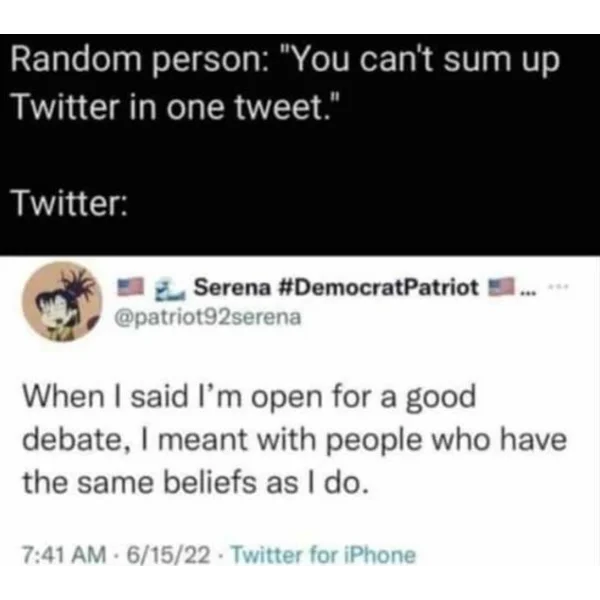Open the cartoon profile avatar of Serena
Viewport: 600px width, 600px height.
(62, 302)
